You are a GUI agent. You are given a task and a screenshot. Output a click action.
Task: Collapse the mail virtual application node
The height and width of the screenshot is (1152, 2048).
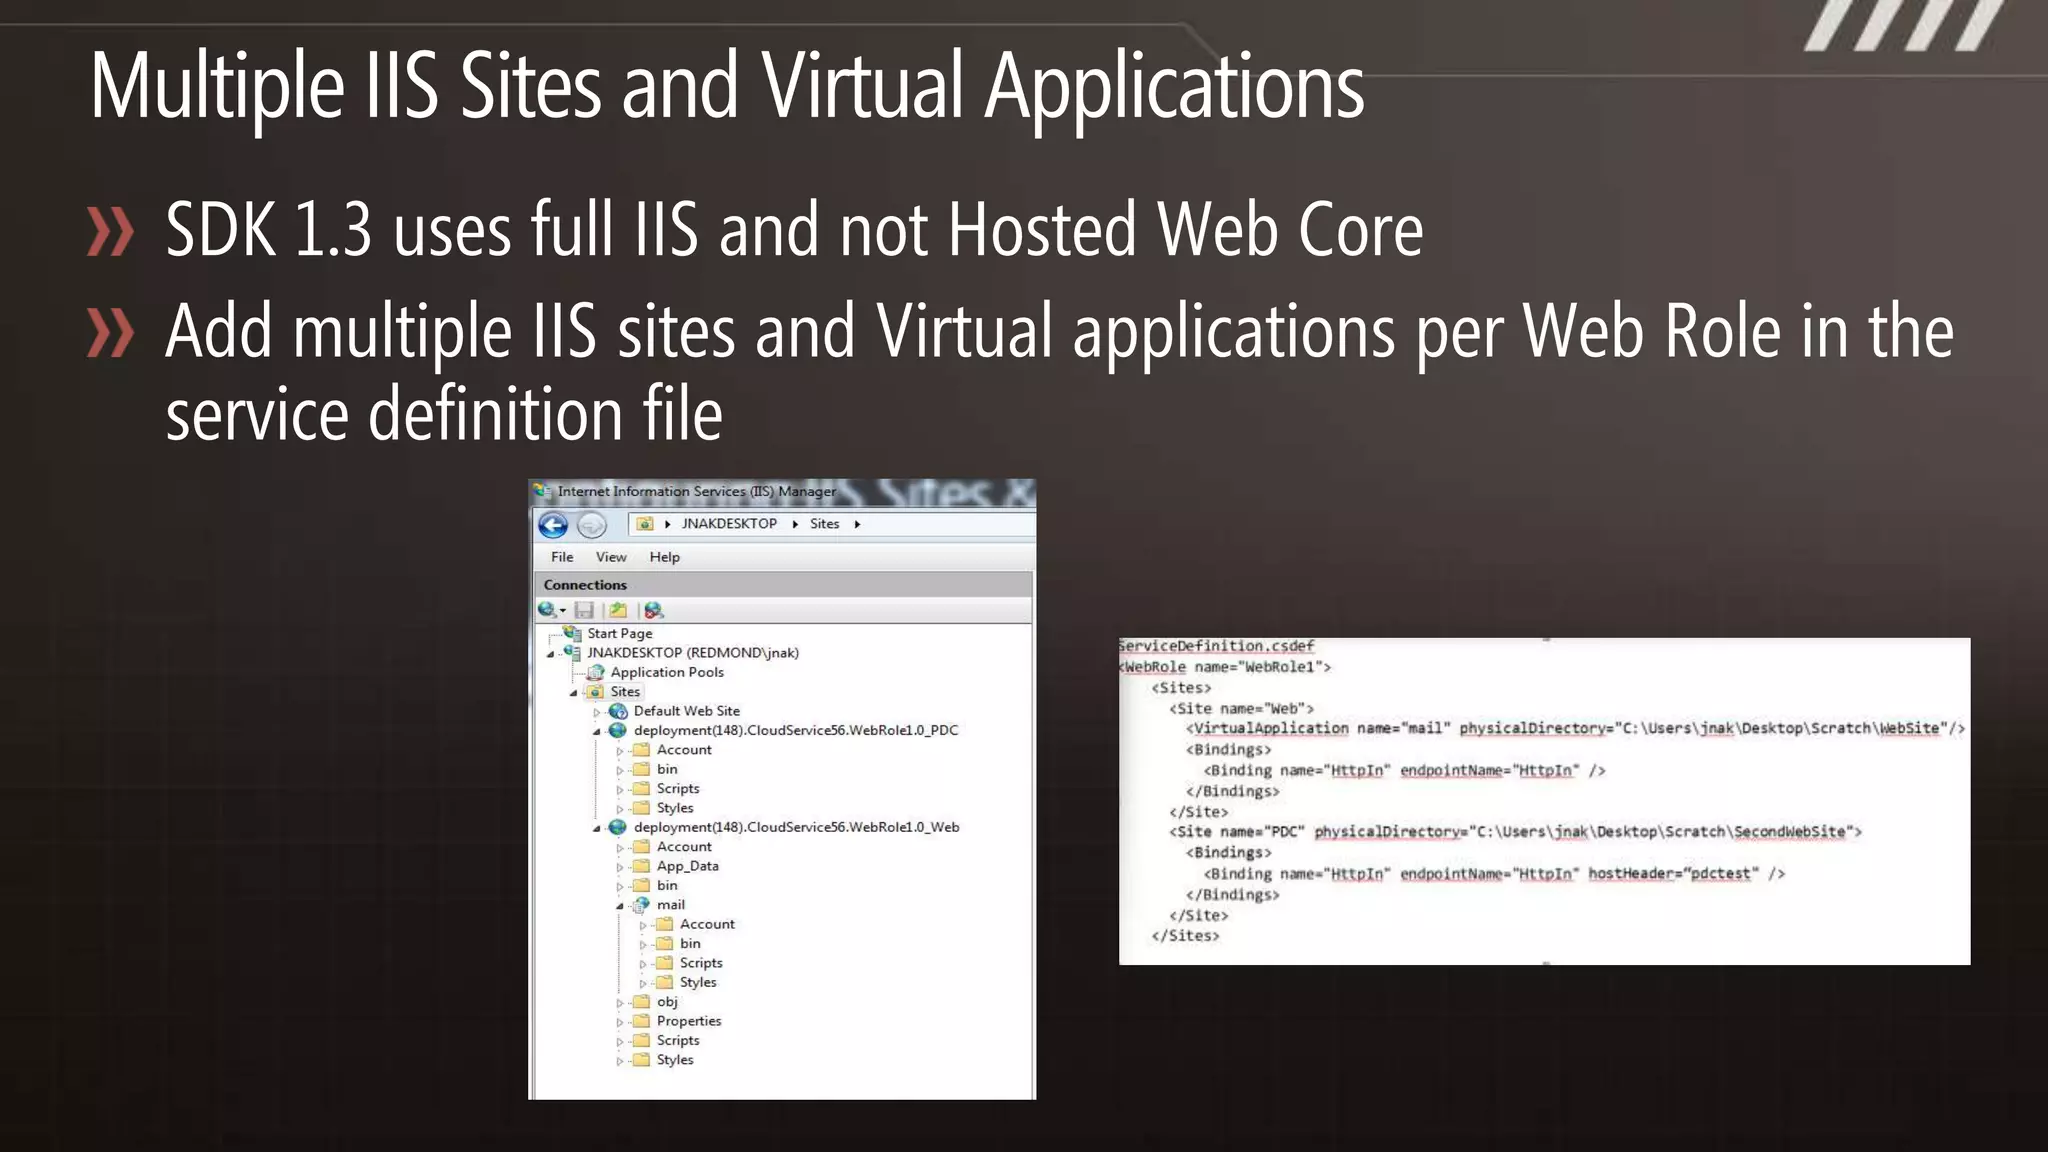pyautogui.click(x=620, y=906)
